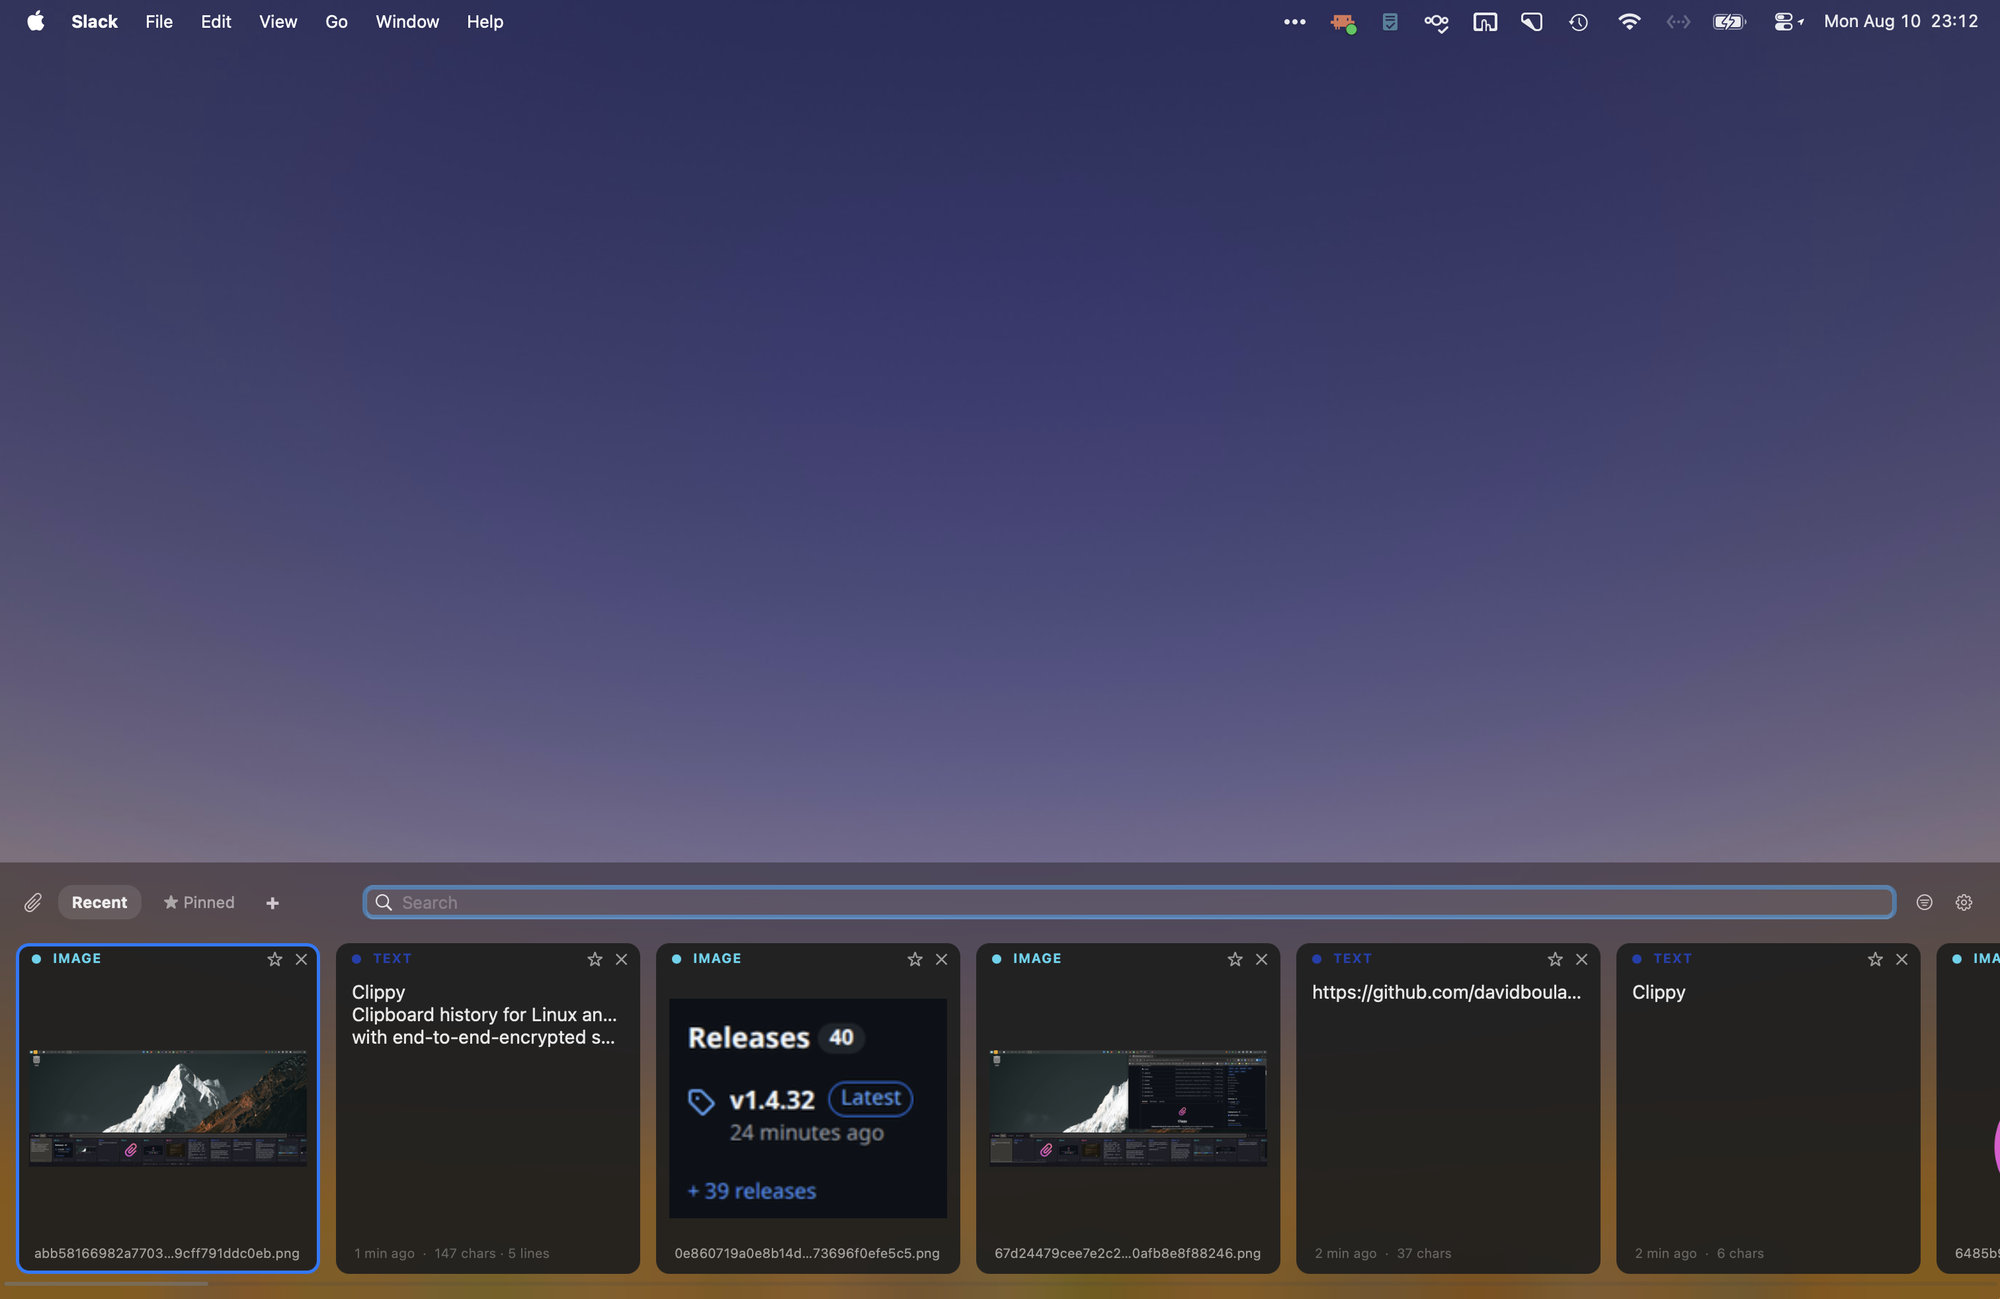
Task: Click the IMAGE type label of Releases card
Action: pos(717,958)
